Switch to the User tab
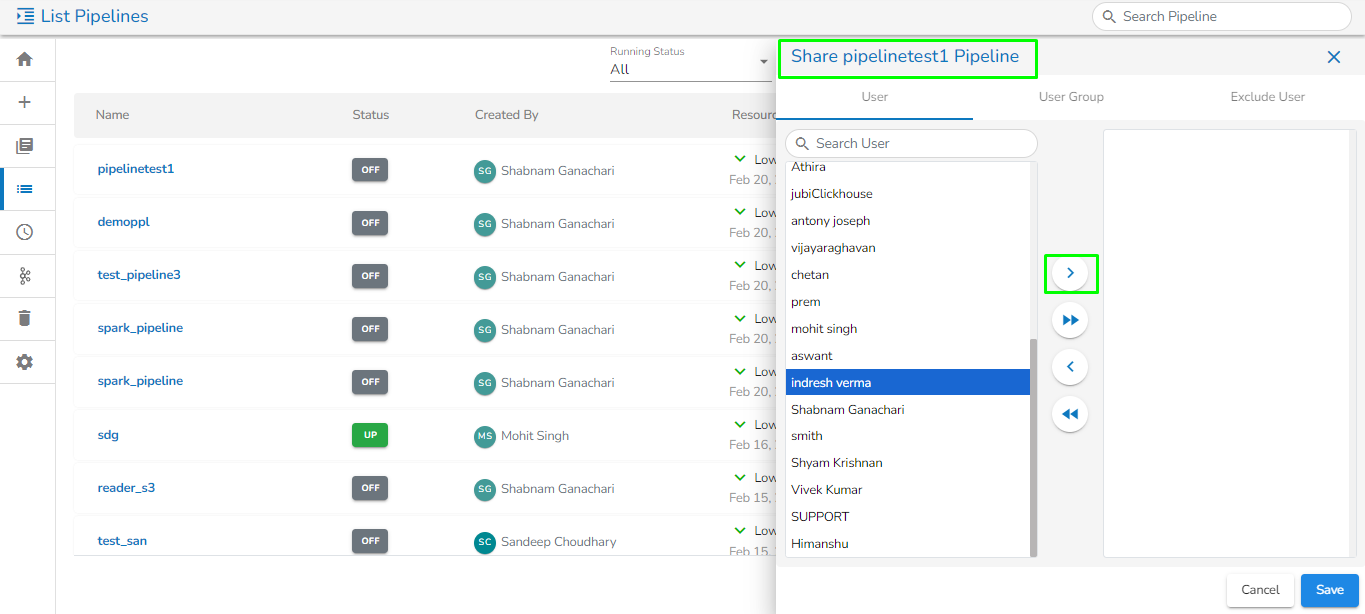This screenshot has height=614, width=1365. point(875,97)
